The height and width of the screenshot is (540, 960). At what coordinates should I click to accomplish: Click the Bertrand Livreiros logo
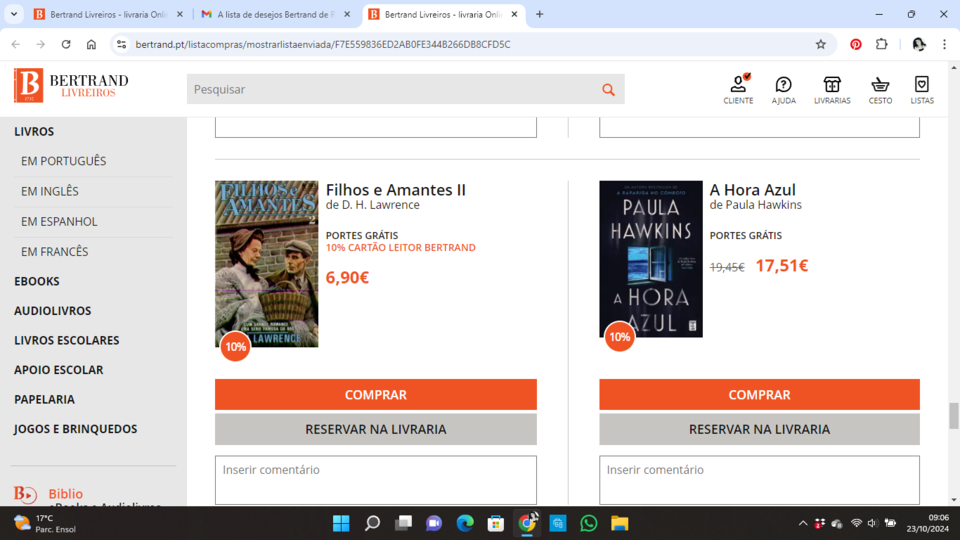click(71, 86)
